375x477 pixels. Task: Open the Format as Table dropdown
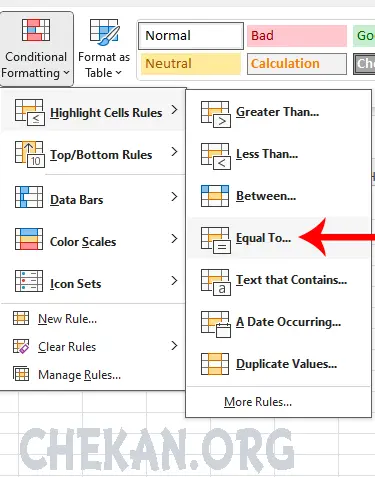click(x=104, y=49)
